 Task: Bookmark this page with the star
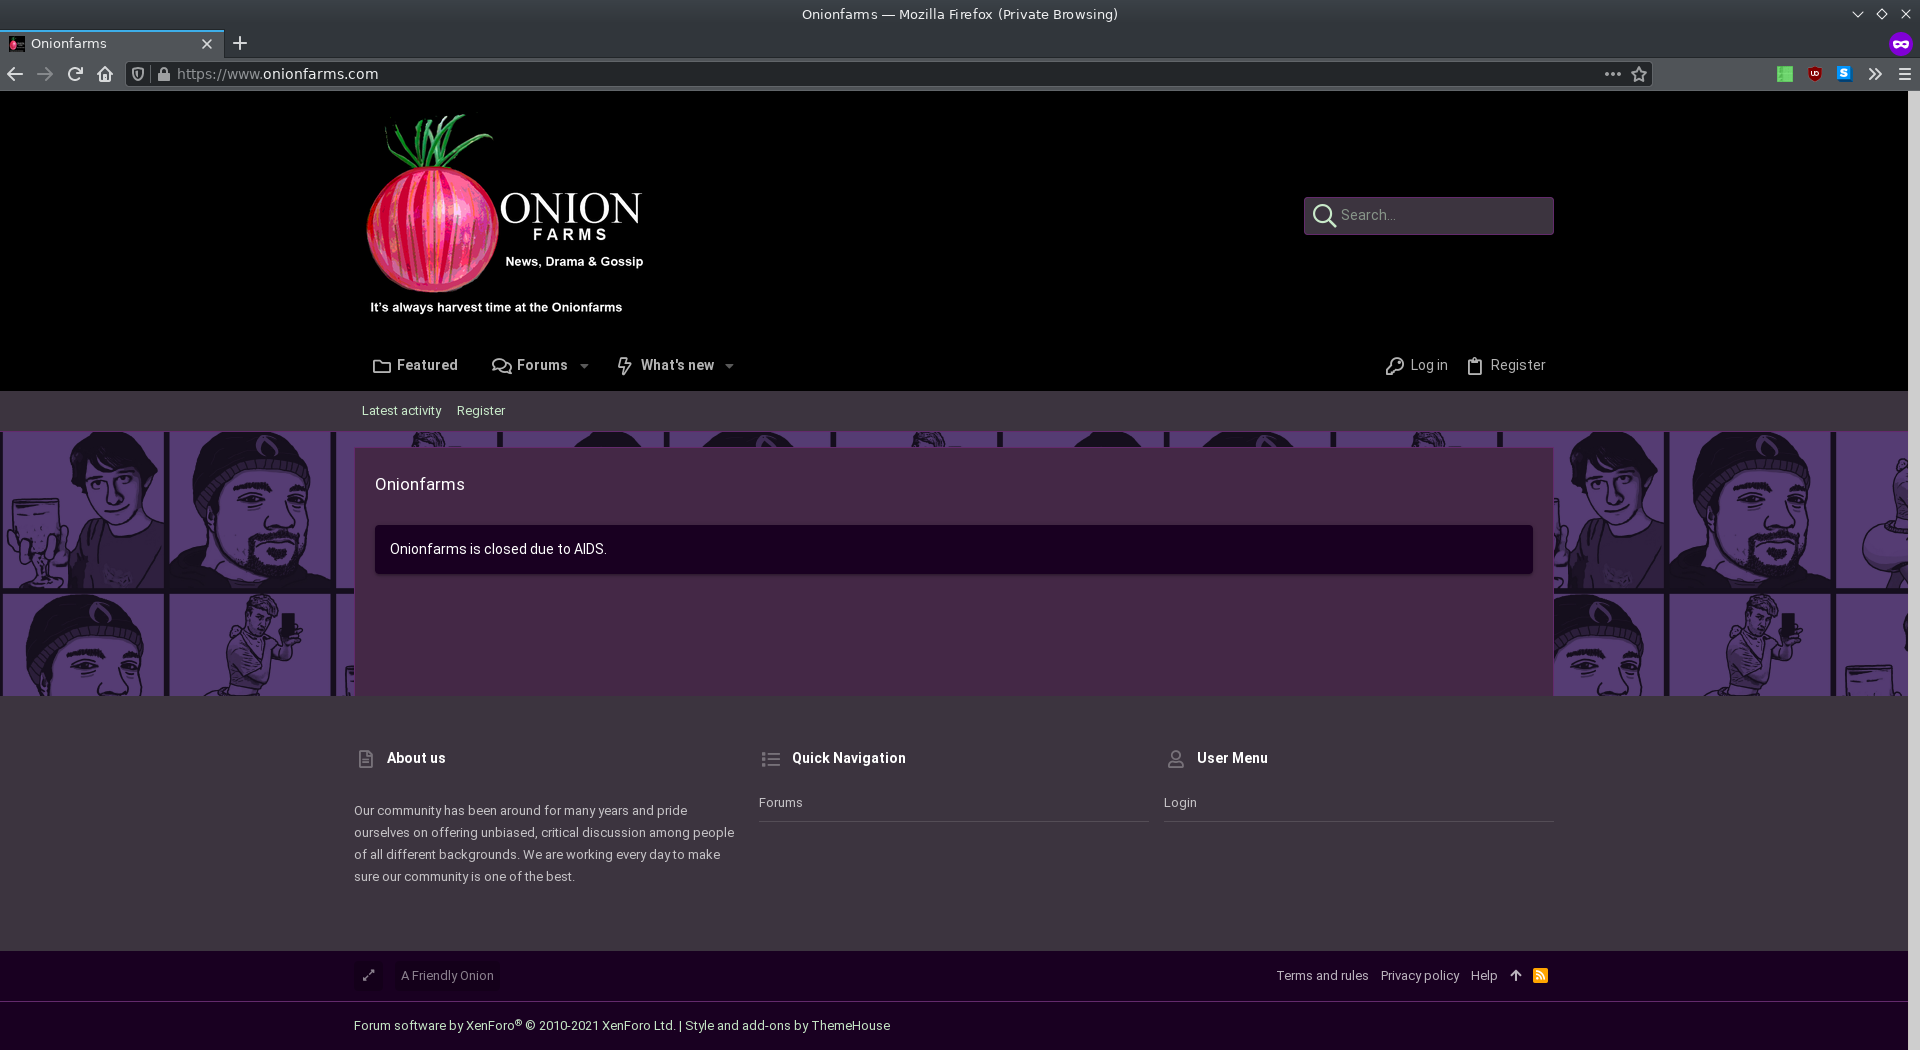click(1639, 74)
